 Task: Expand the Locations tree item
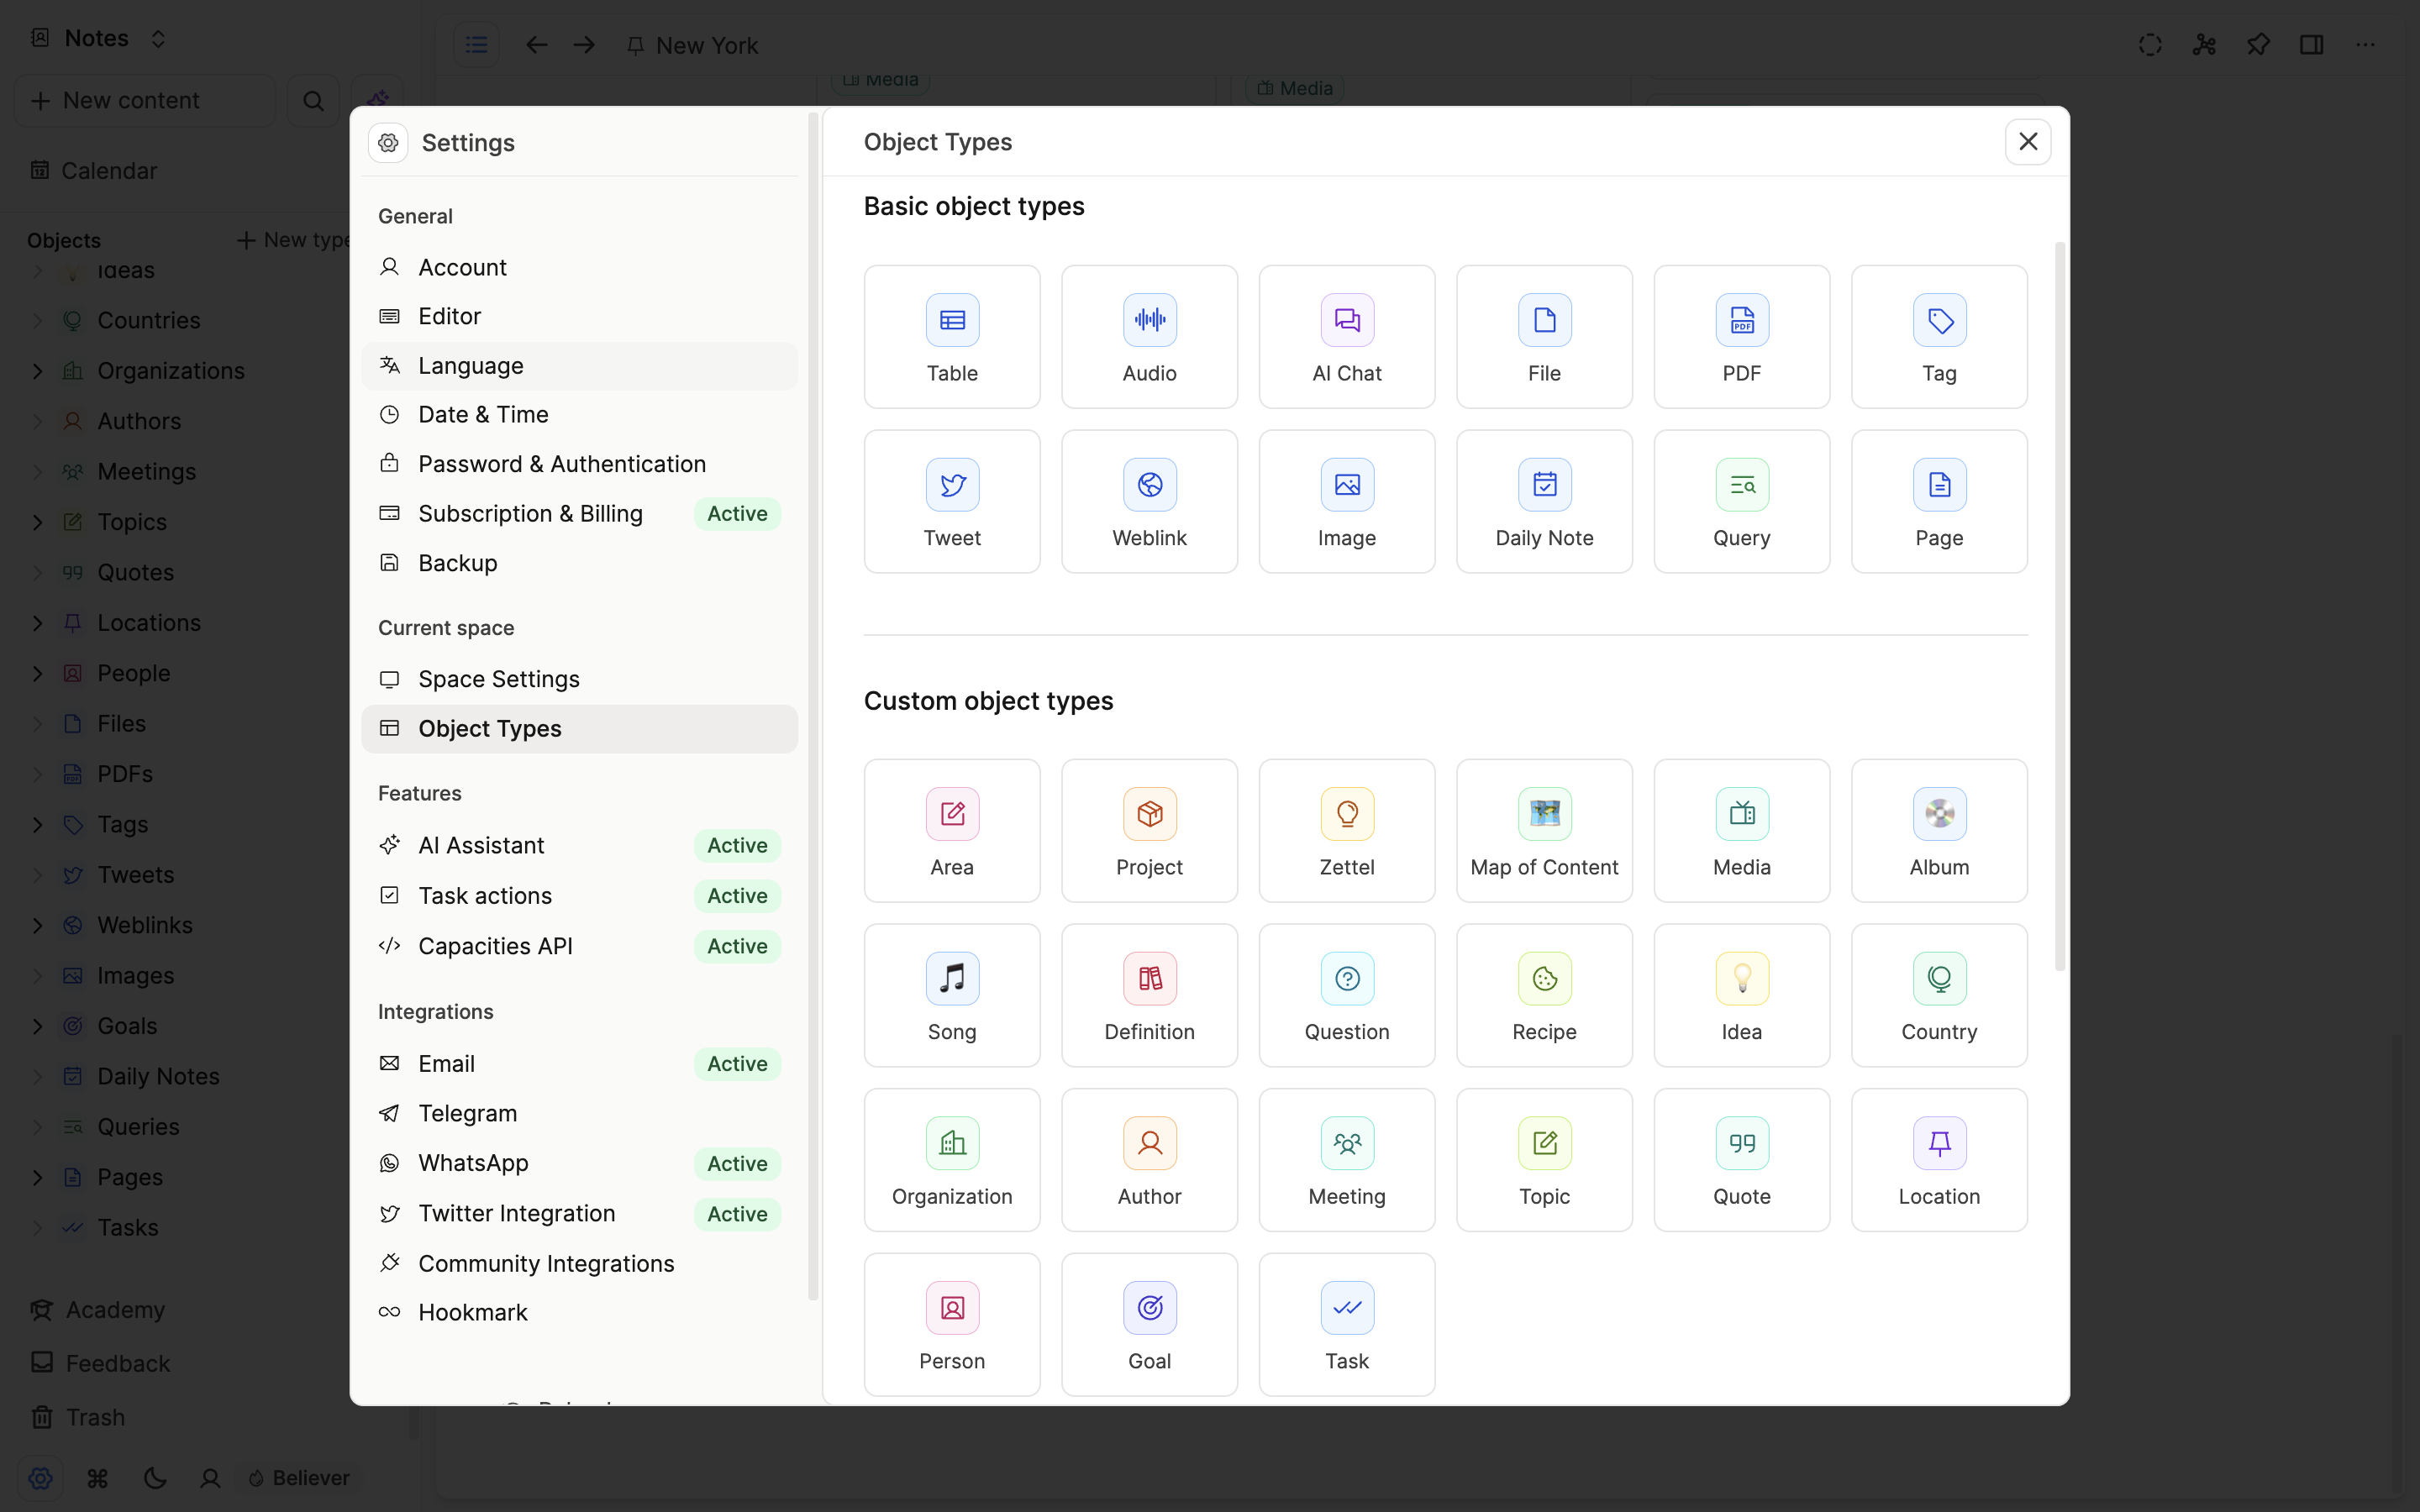[38, 623]
